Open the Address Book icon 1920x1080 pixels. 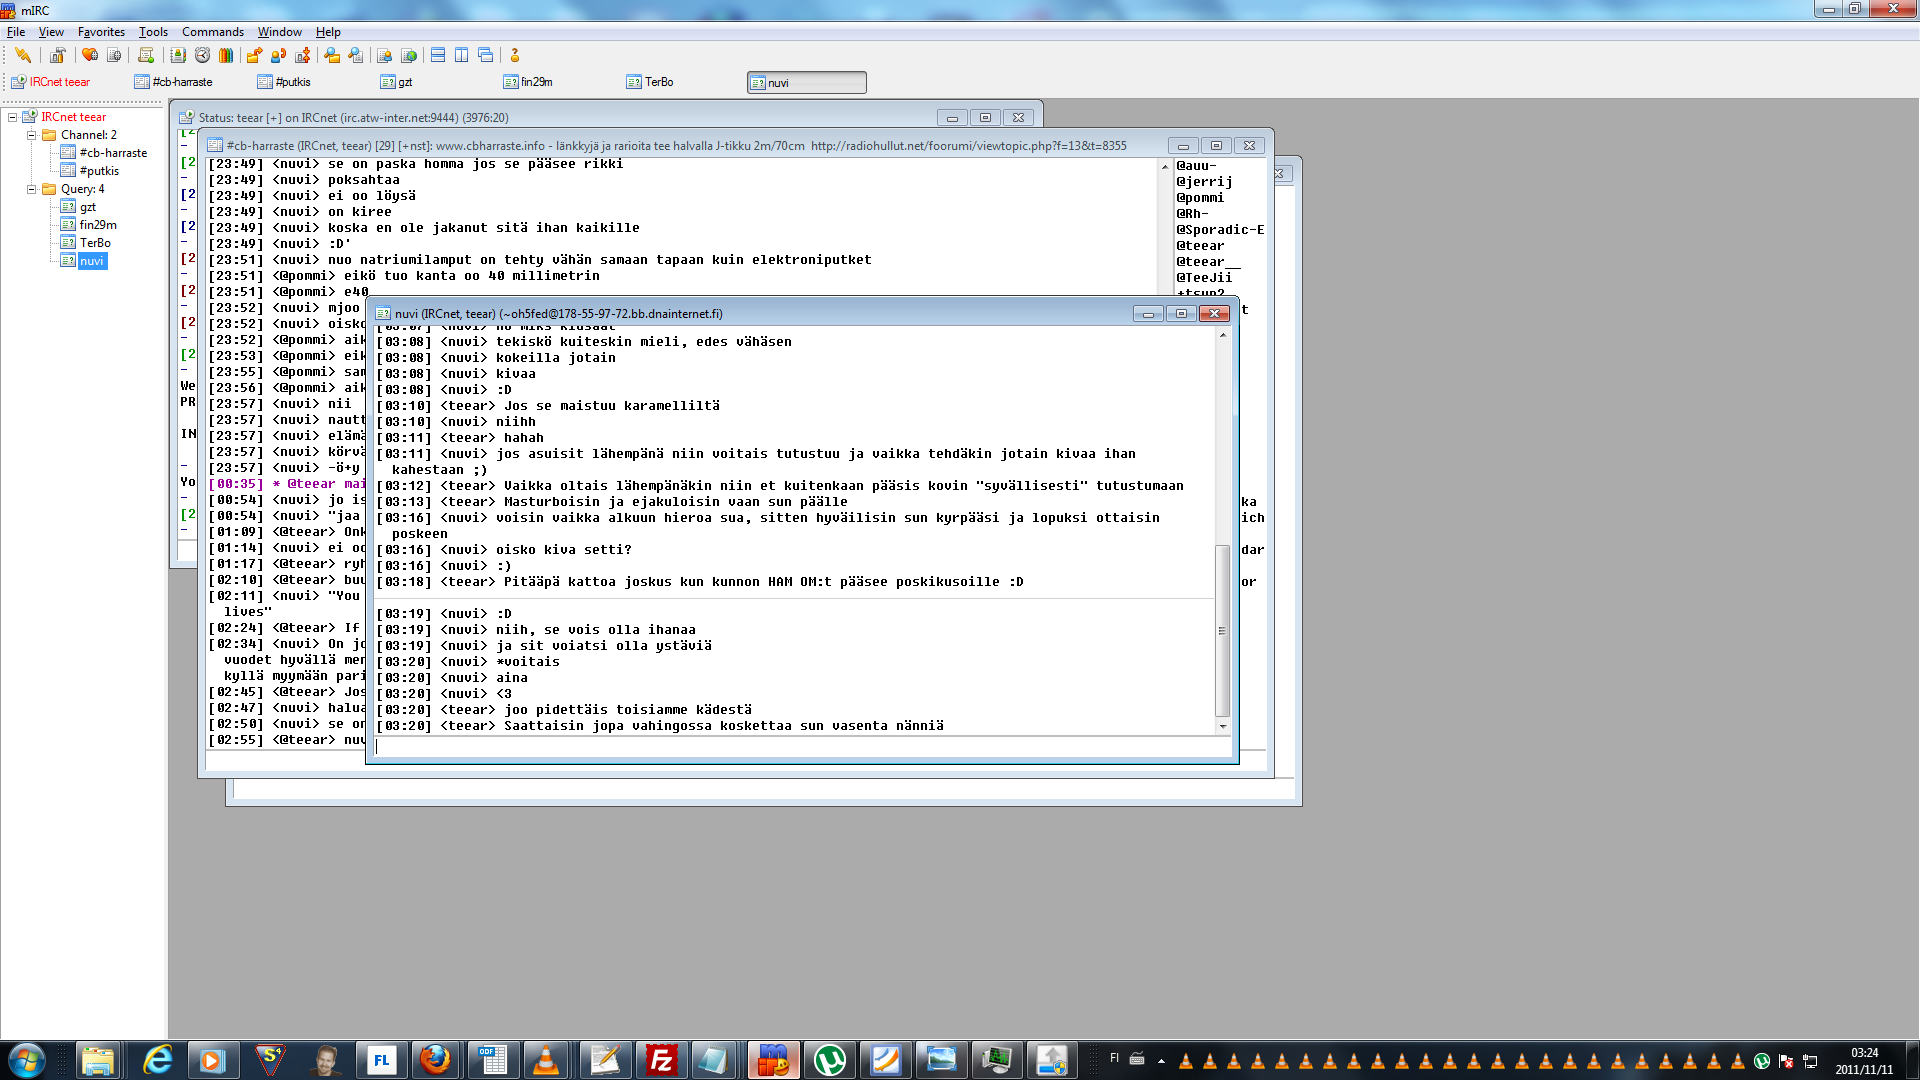(x=178, y=55)
